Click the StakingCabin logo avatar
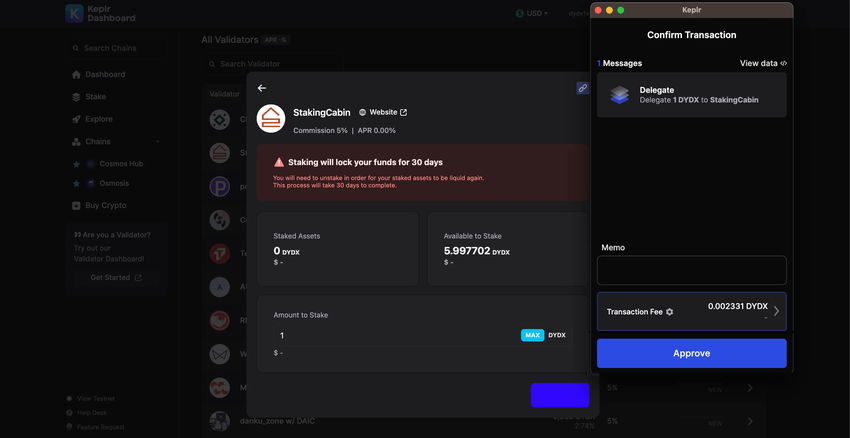850x438 pixels. (x=271, y=119)
